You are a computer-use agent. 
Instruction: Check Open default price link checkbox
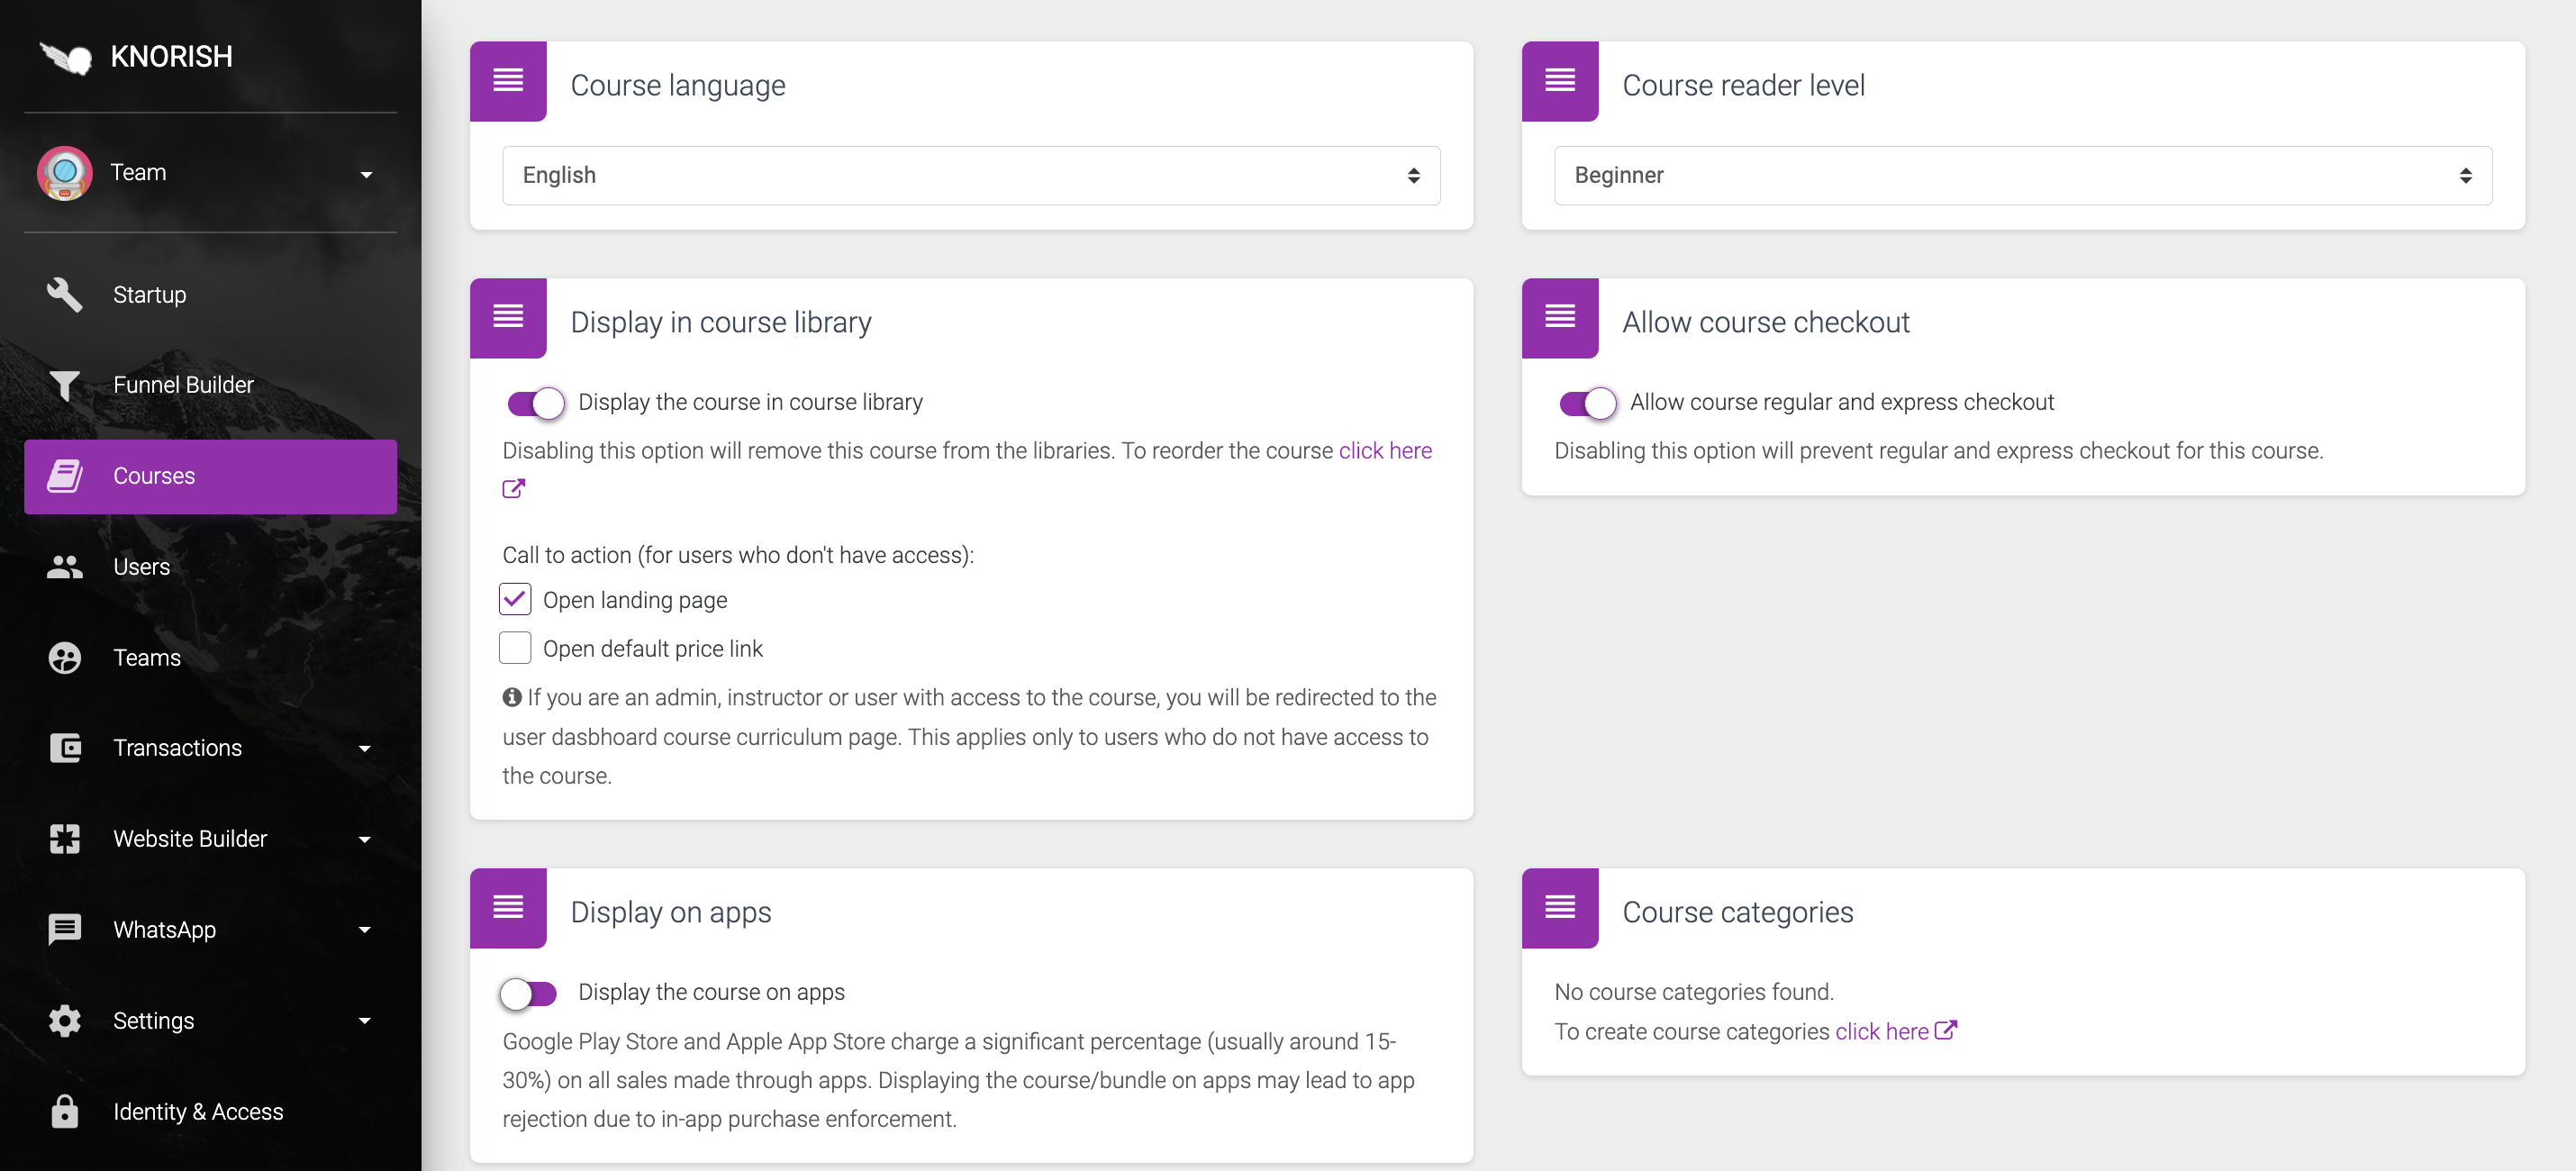(x=515, y=649)
